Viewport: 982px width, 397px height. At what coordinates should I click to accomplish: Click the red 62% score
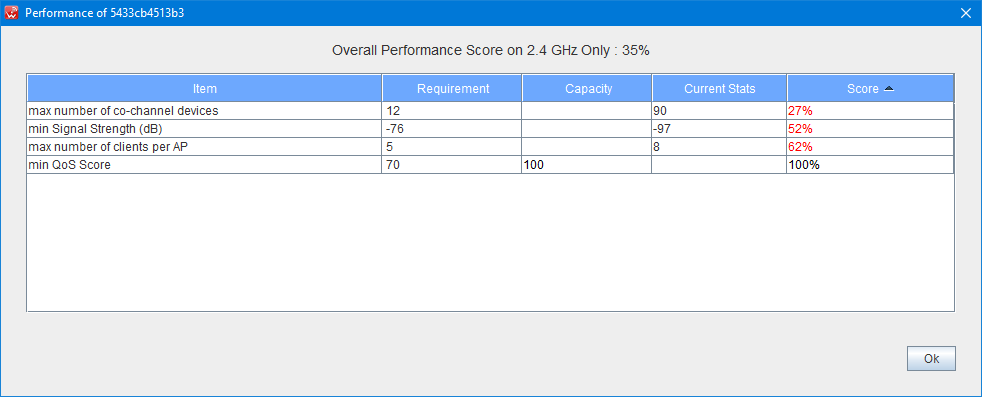(800, 147)
